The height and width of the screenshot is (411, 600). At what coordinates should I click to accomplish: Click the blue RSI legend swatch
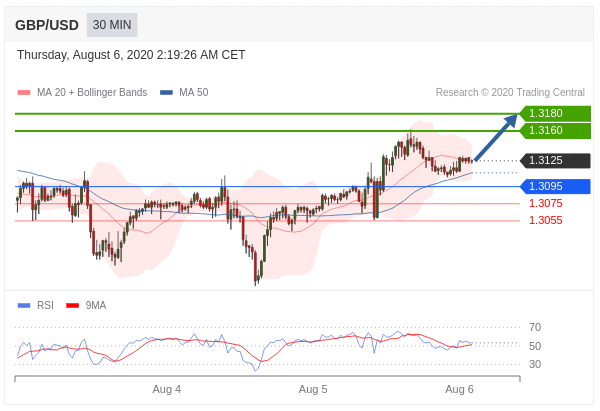coord(24,305)
